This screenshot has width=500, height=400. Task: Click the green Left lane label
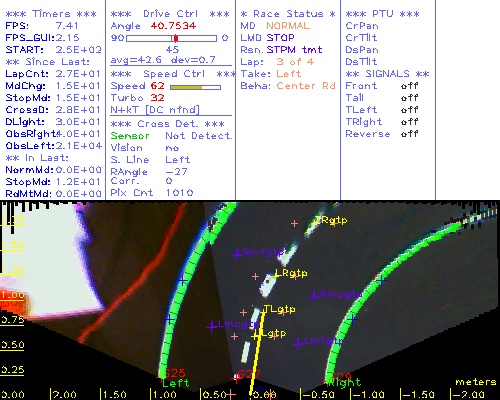(x=176, y=383)
